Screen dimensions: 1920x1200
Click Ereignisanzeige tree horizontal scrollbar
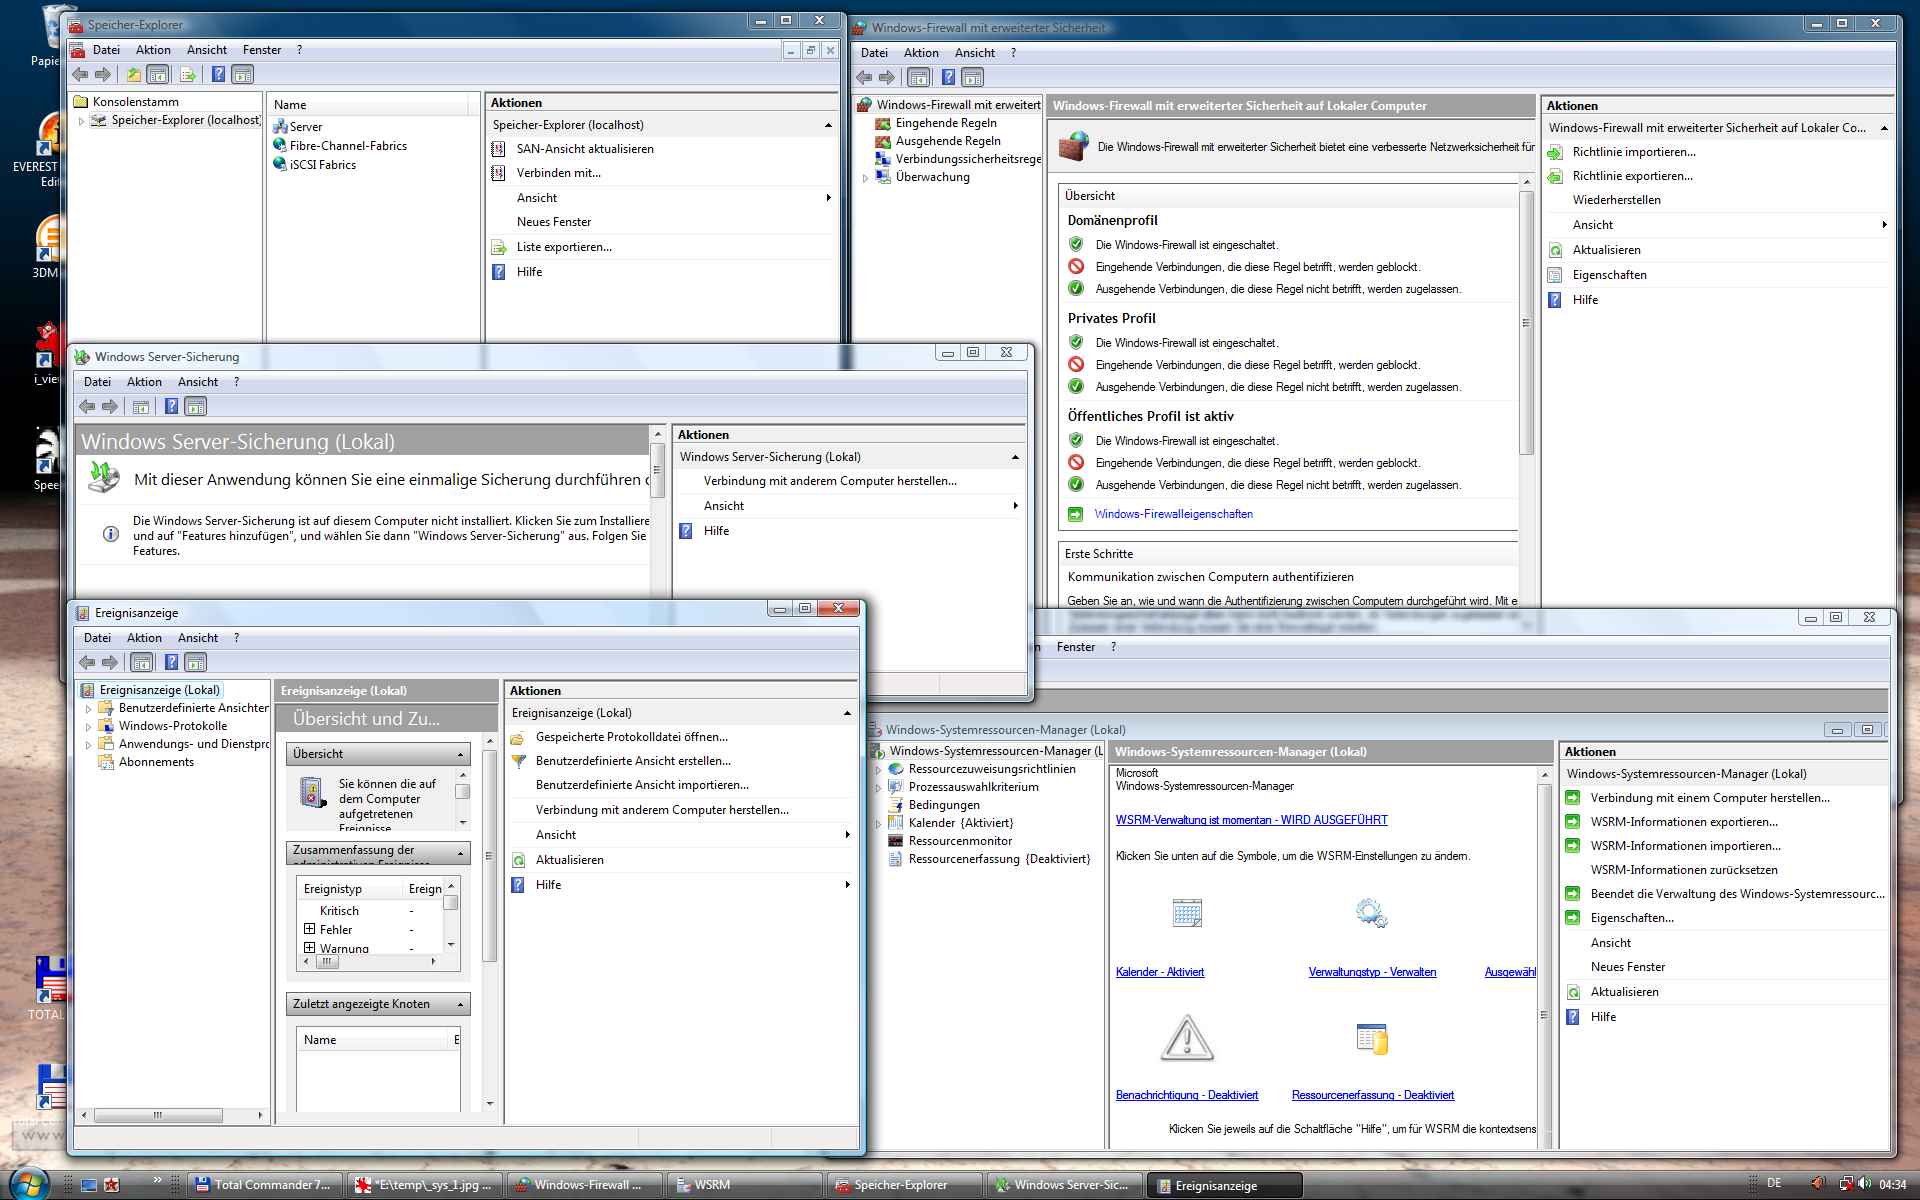[x=157, y=1115]
